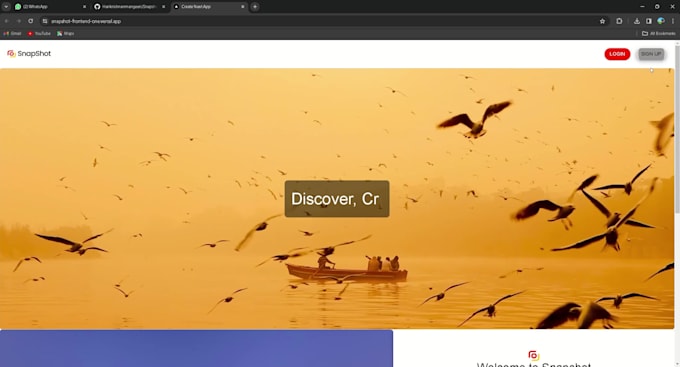Click the SnapShot logo in header
Screen dimensions: 680x367
(29, 54)
